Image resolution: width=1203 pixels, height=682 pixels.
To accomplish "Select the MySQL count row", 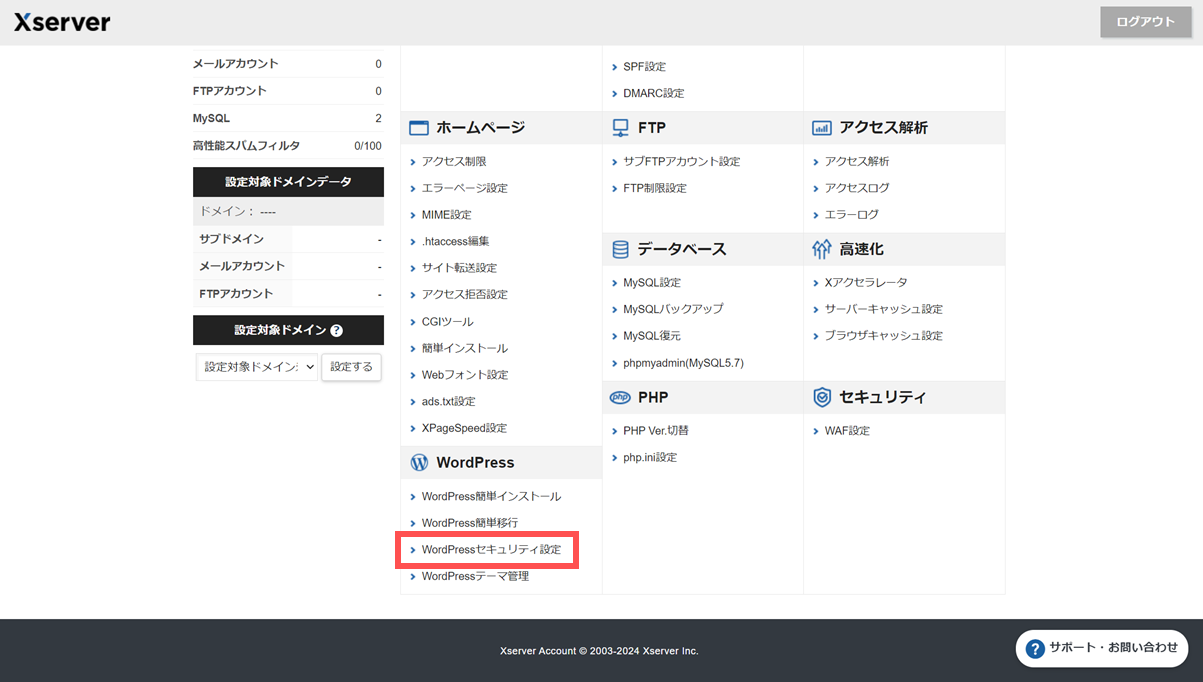I will tap(288, 118).
